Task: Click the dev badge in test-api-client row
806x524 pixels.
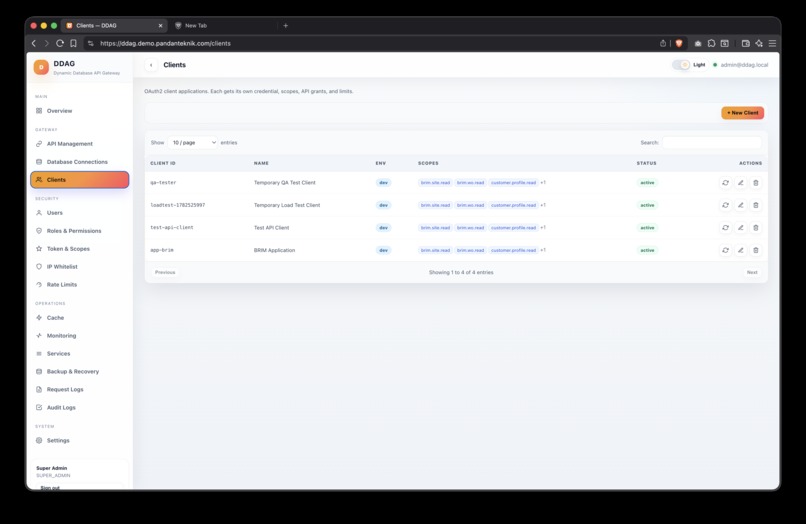Action: pos(383,227)
